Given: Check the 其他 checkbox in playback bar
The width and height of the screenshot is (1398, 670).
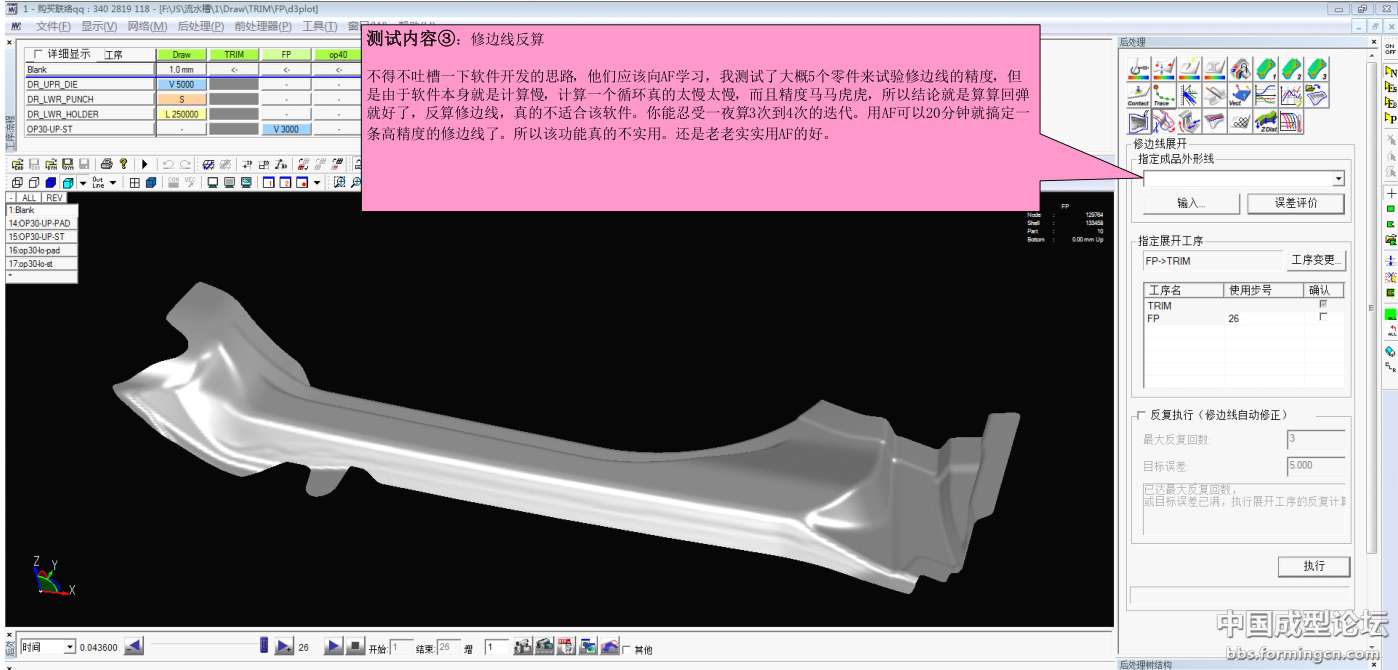Looking at the screenshot, I should pos(626,649).
